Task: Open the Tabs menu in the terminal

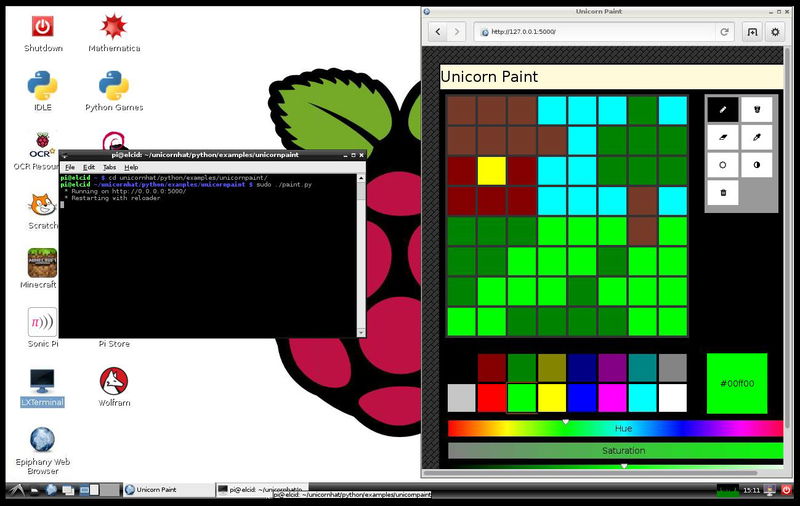Action: pyautogui.click(x=109, y=167)
